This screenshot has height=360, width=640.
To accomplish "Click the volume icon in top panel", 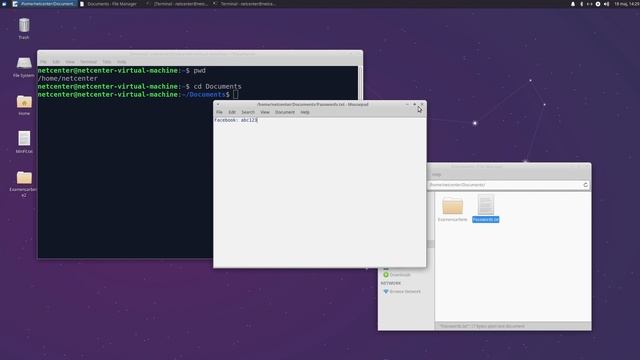I will tap(606, 4).
